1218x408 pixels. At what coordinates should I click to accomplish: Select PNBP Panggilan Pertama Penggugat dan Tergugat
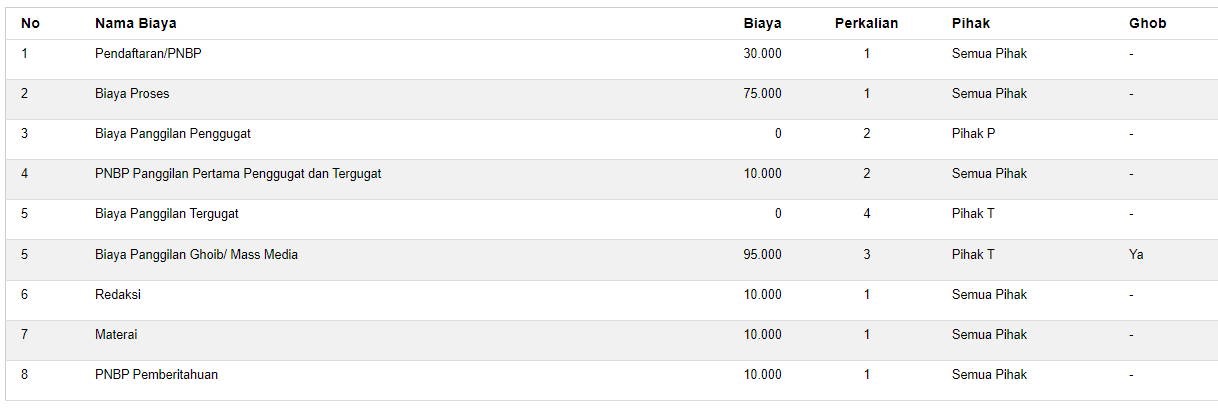(238, 174)
